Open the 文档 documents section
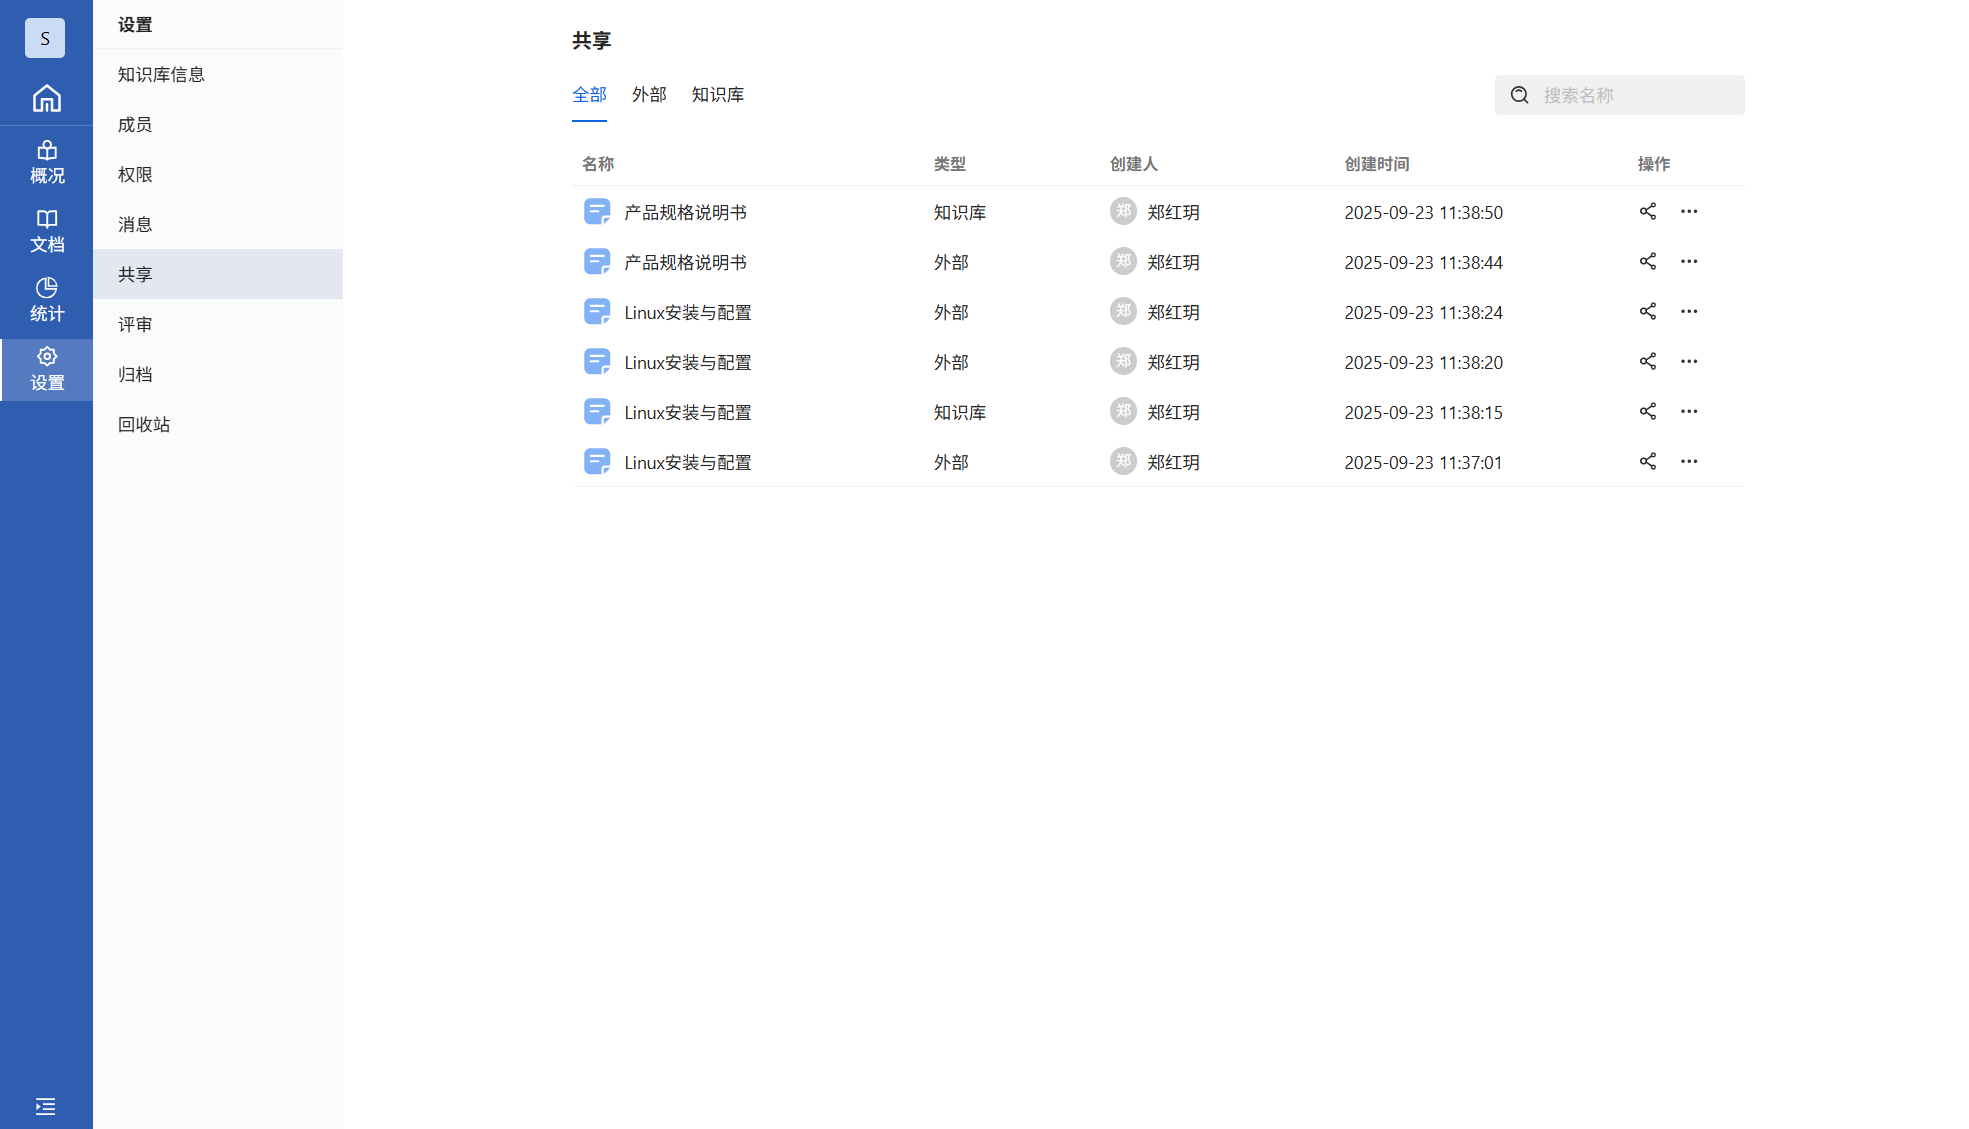The height and width of the screenshot is (1129, 1969). (x=46, y=231)
